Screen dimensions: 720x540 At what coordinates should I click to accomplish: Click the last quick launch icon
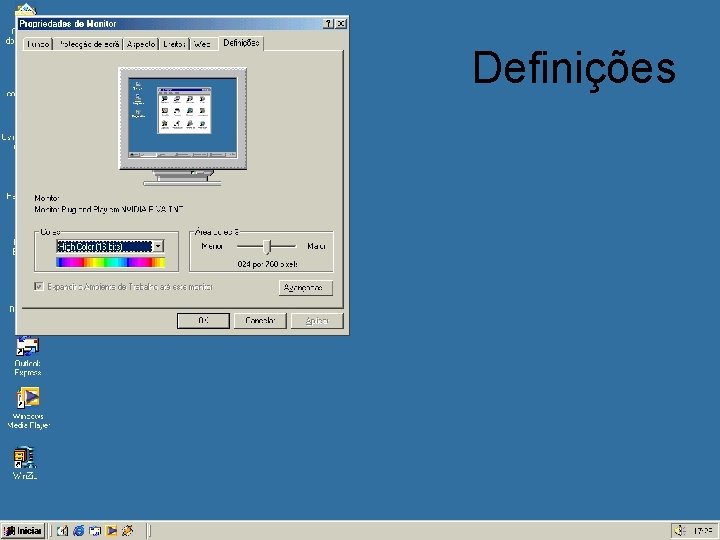(128, 531)
